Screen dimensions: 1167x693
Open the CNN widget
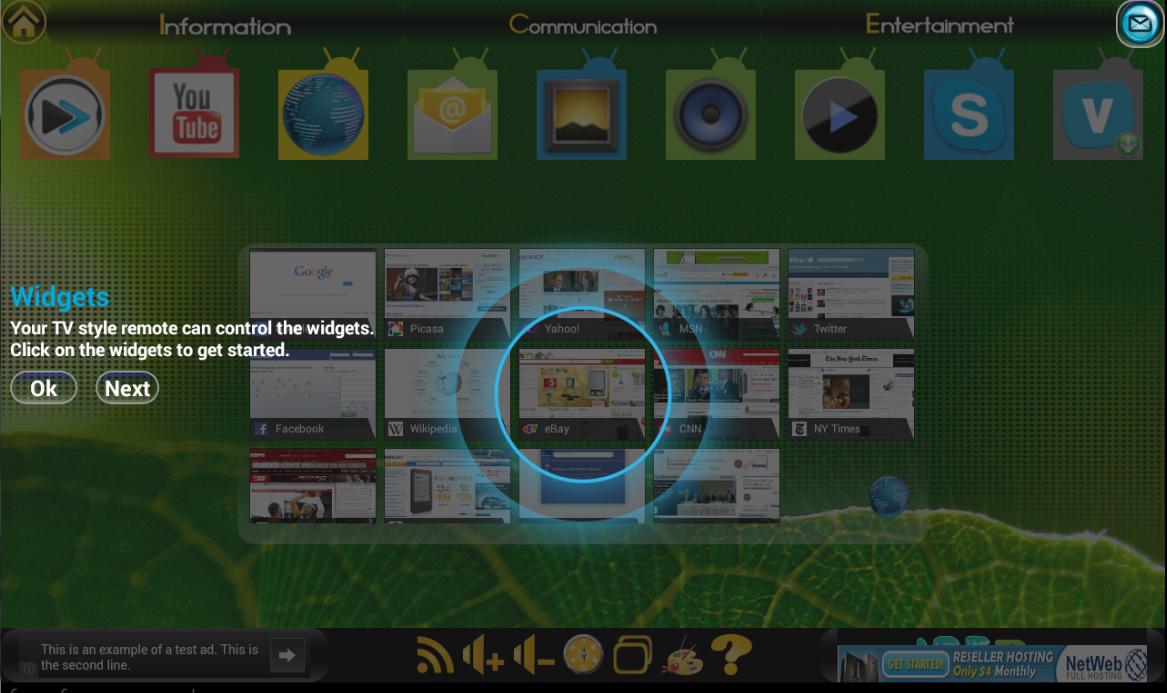[x=717, y=395]
